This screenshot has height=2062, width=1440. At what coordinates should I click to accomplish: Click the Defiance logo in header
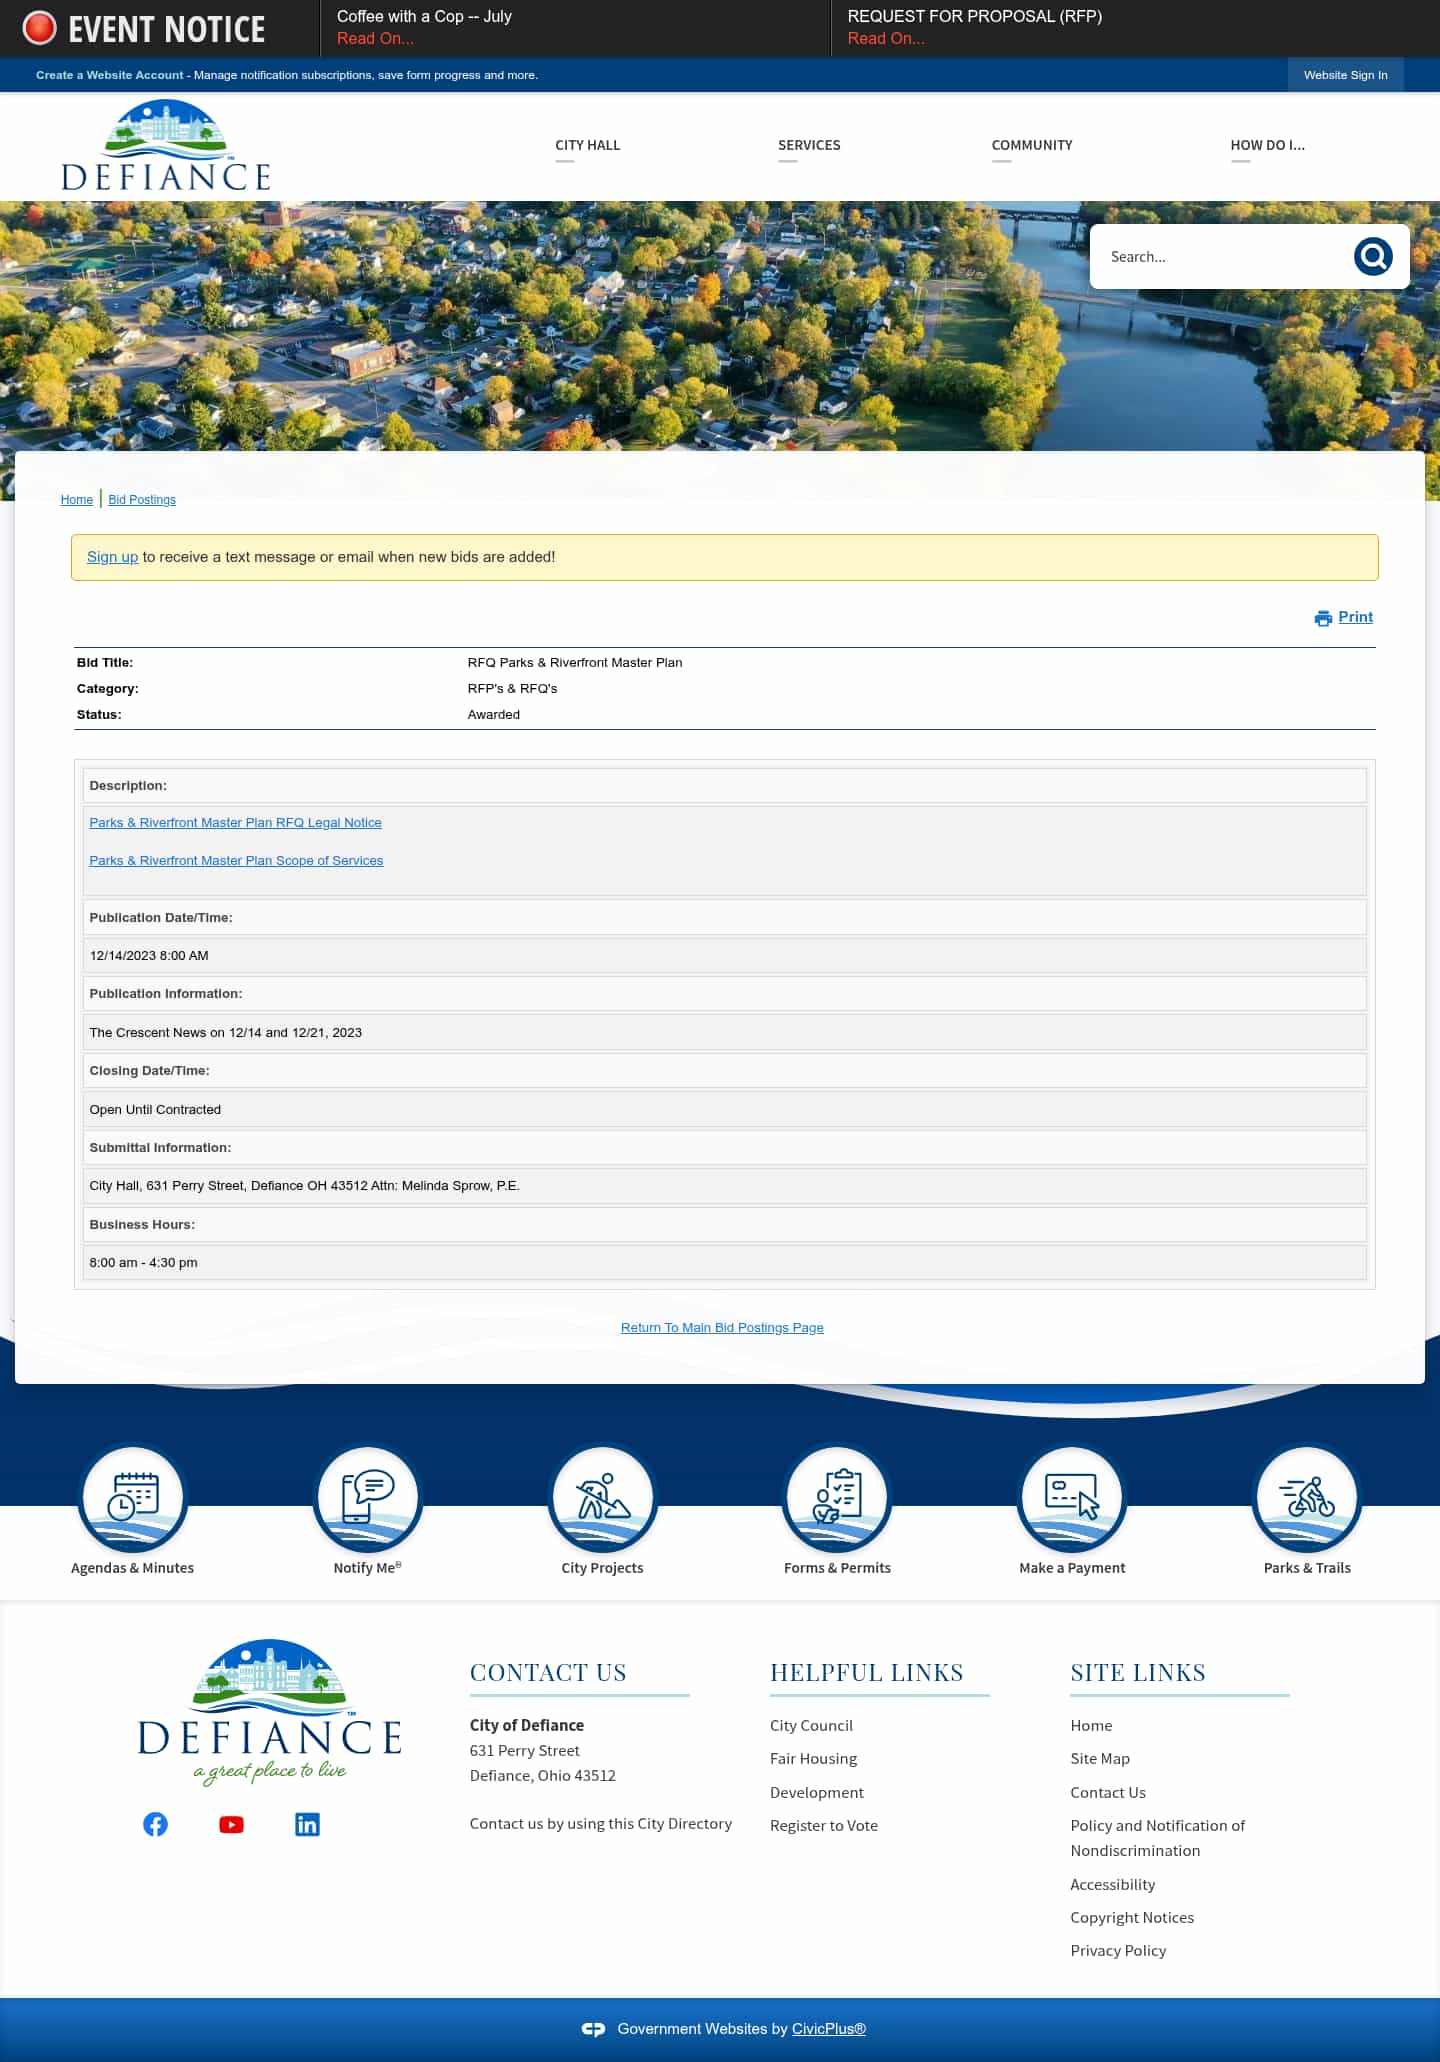(x=166, y=146)
